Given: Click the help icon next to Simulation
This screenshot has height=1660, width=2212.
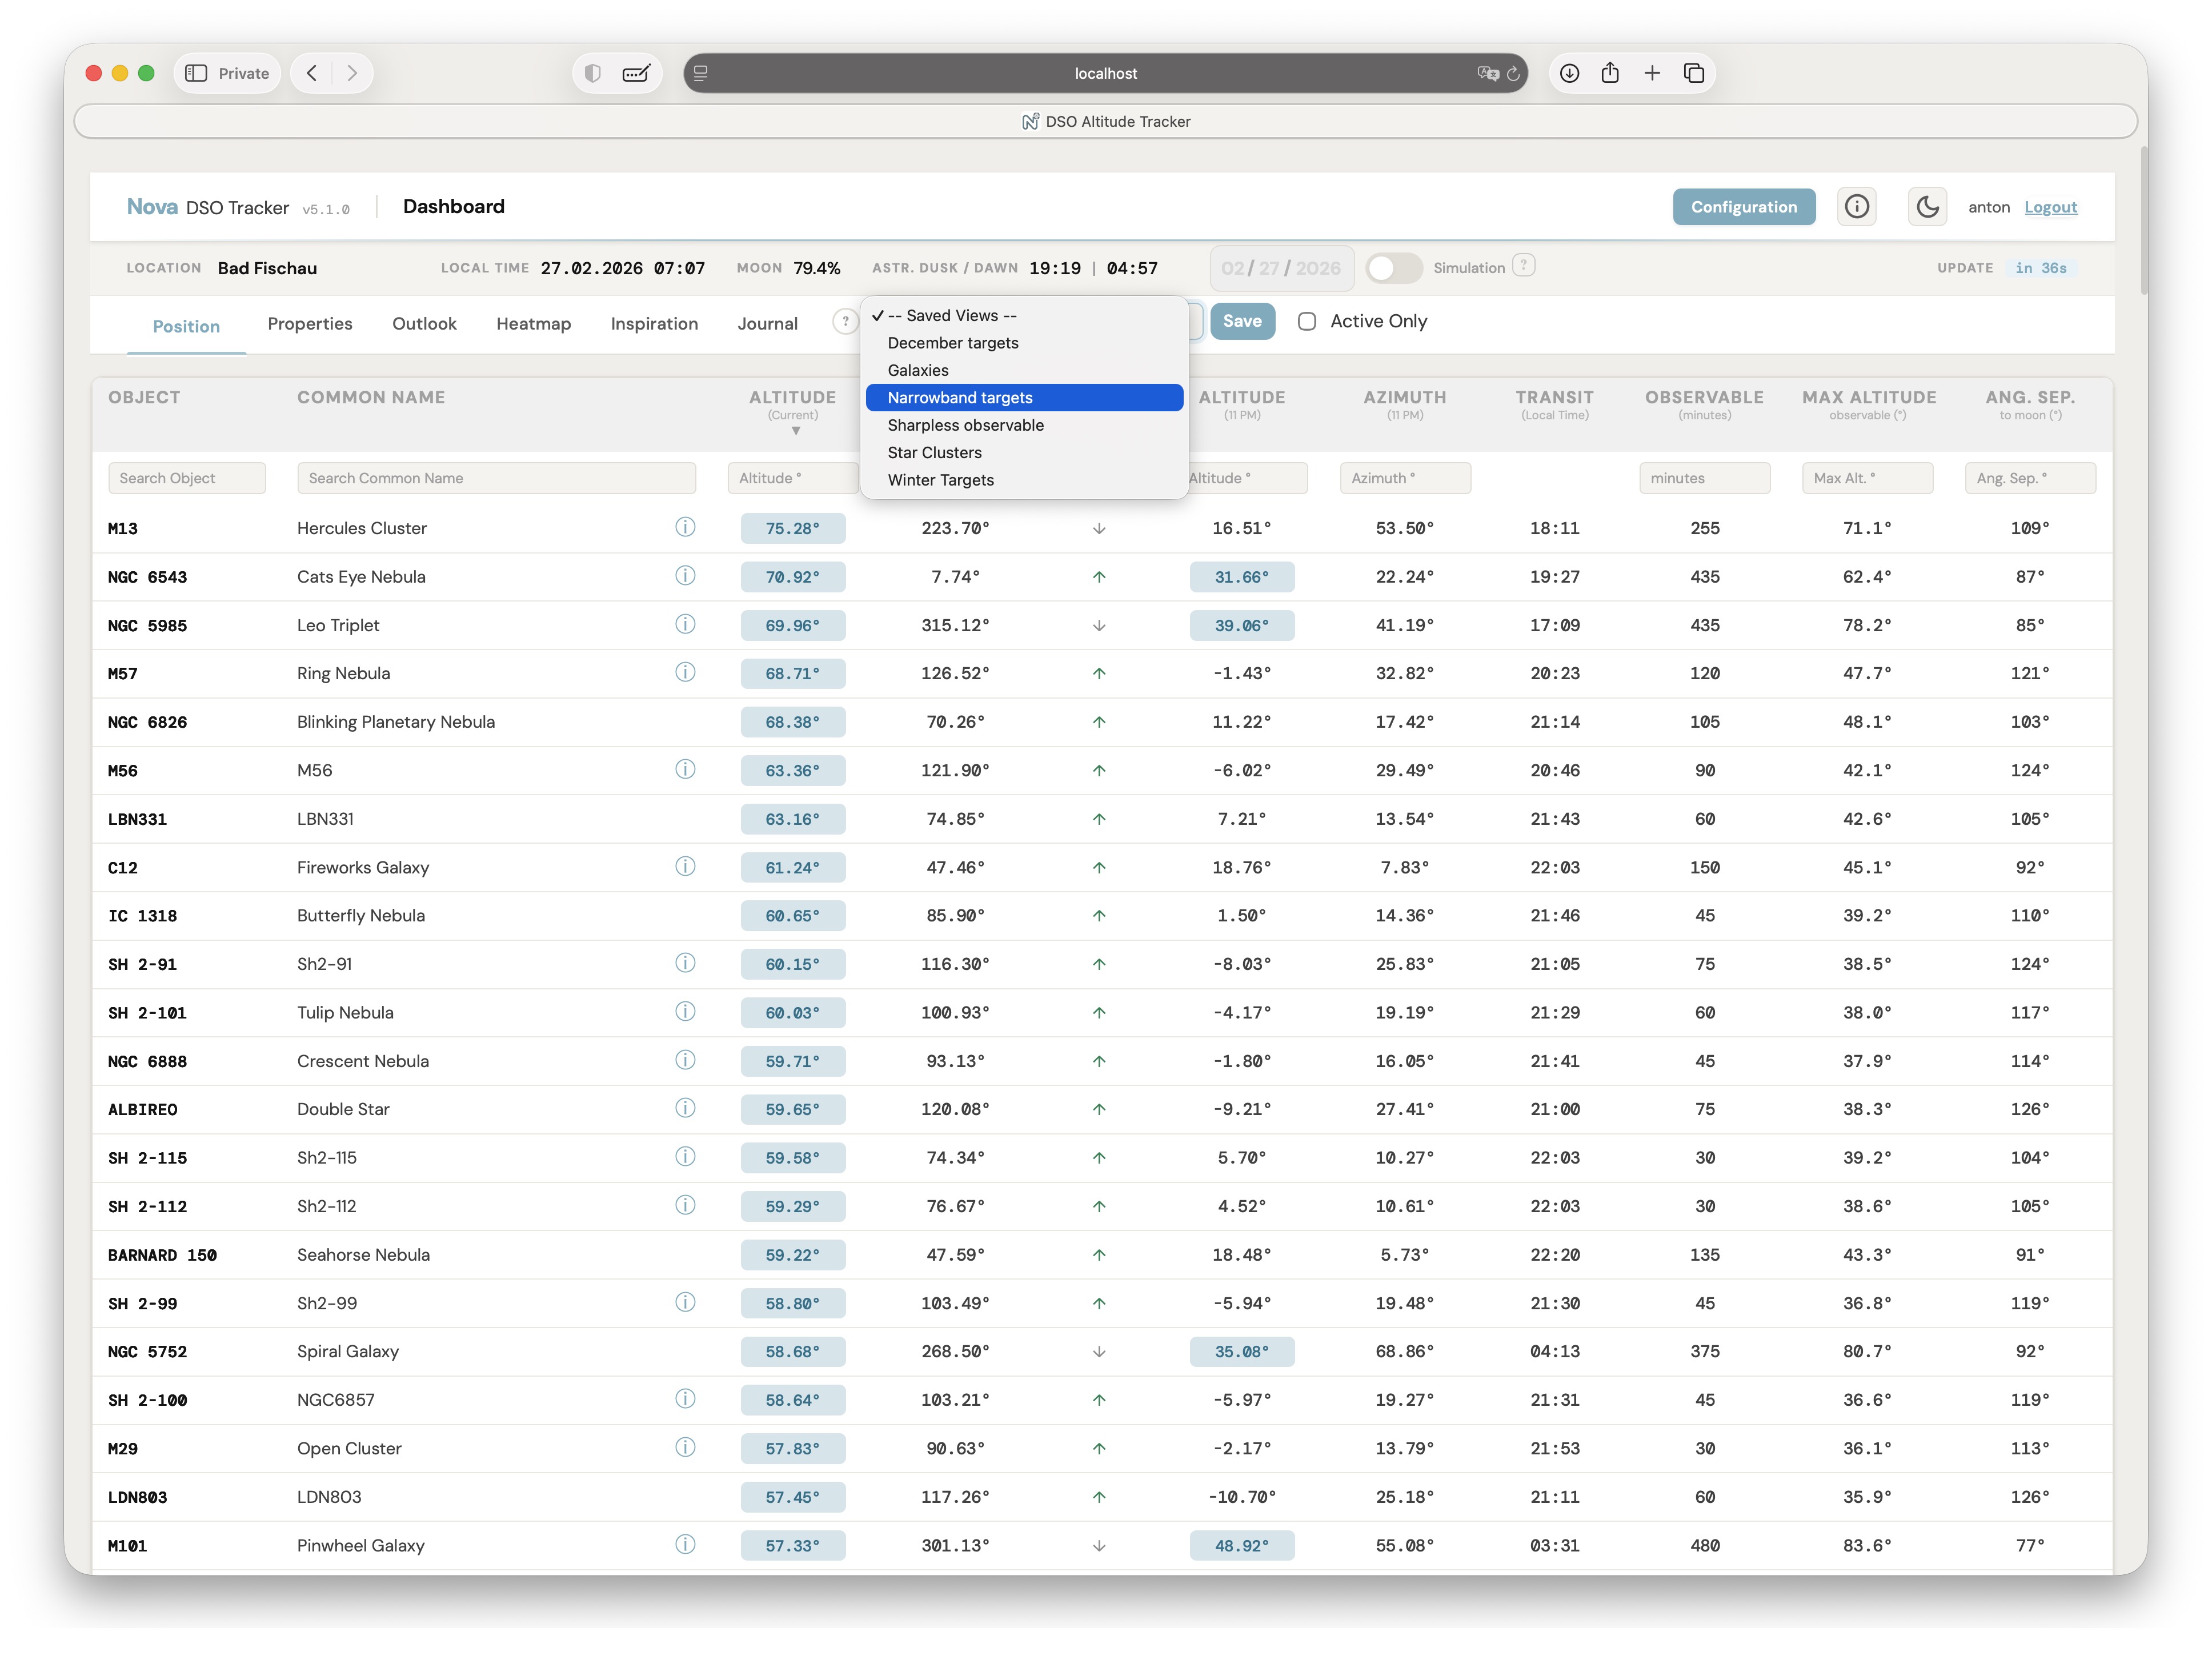Looking at the screenshot, I should [1523, 266].
